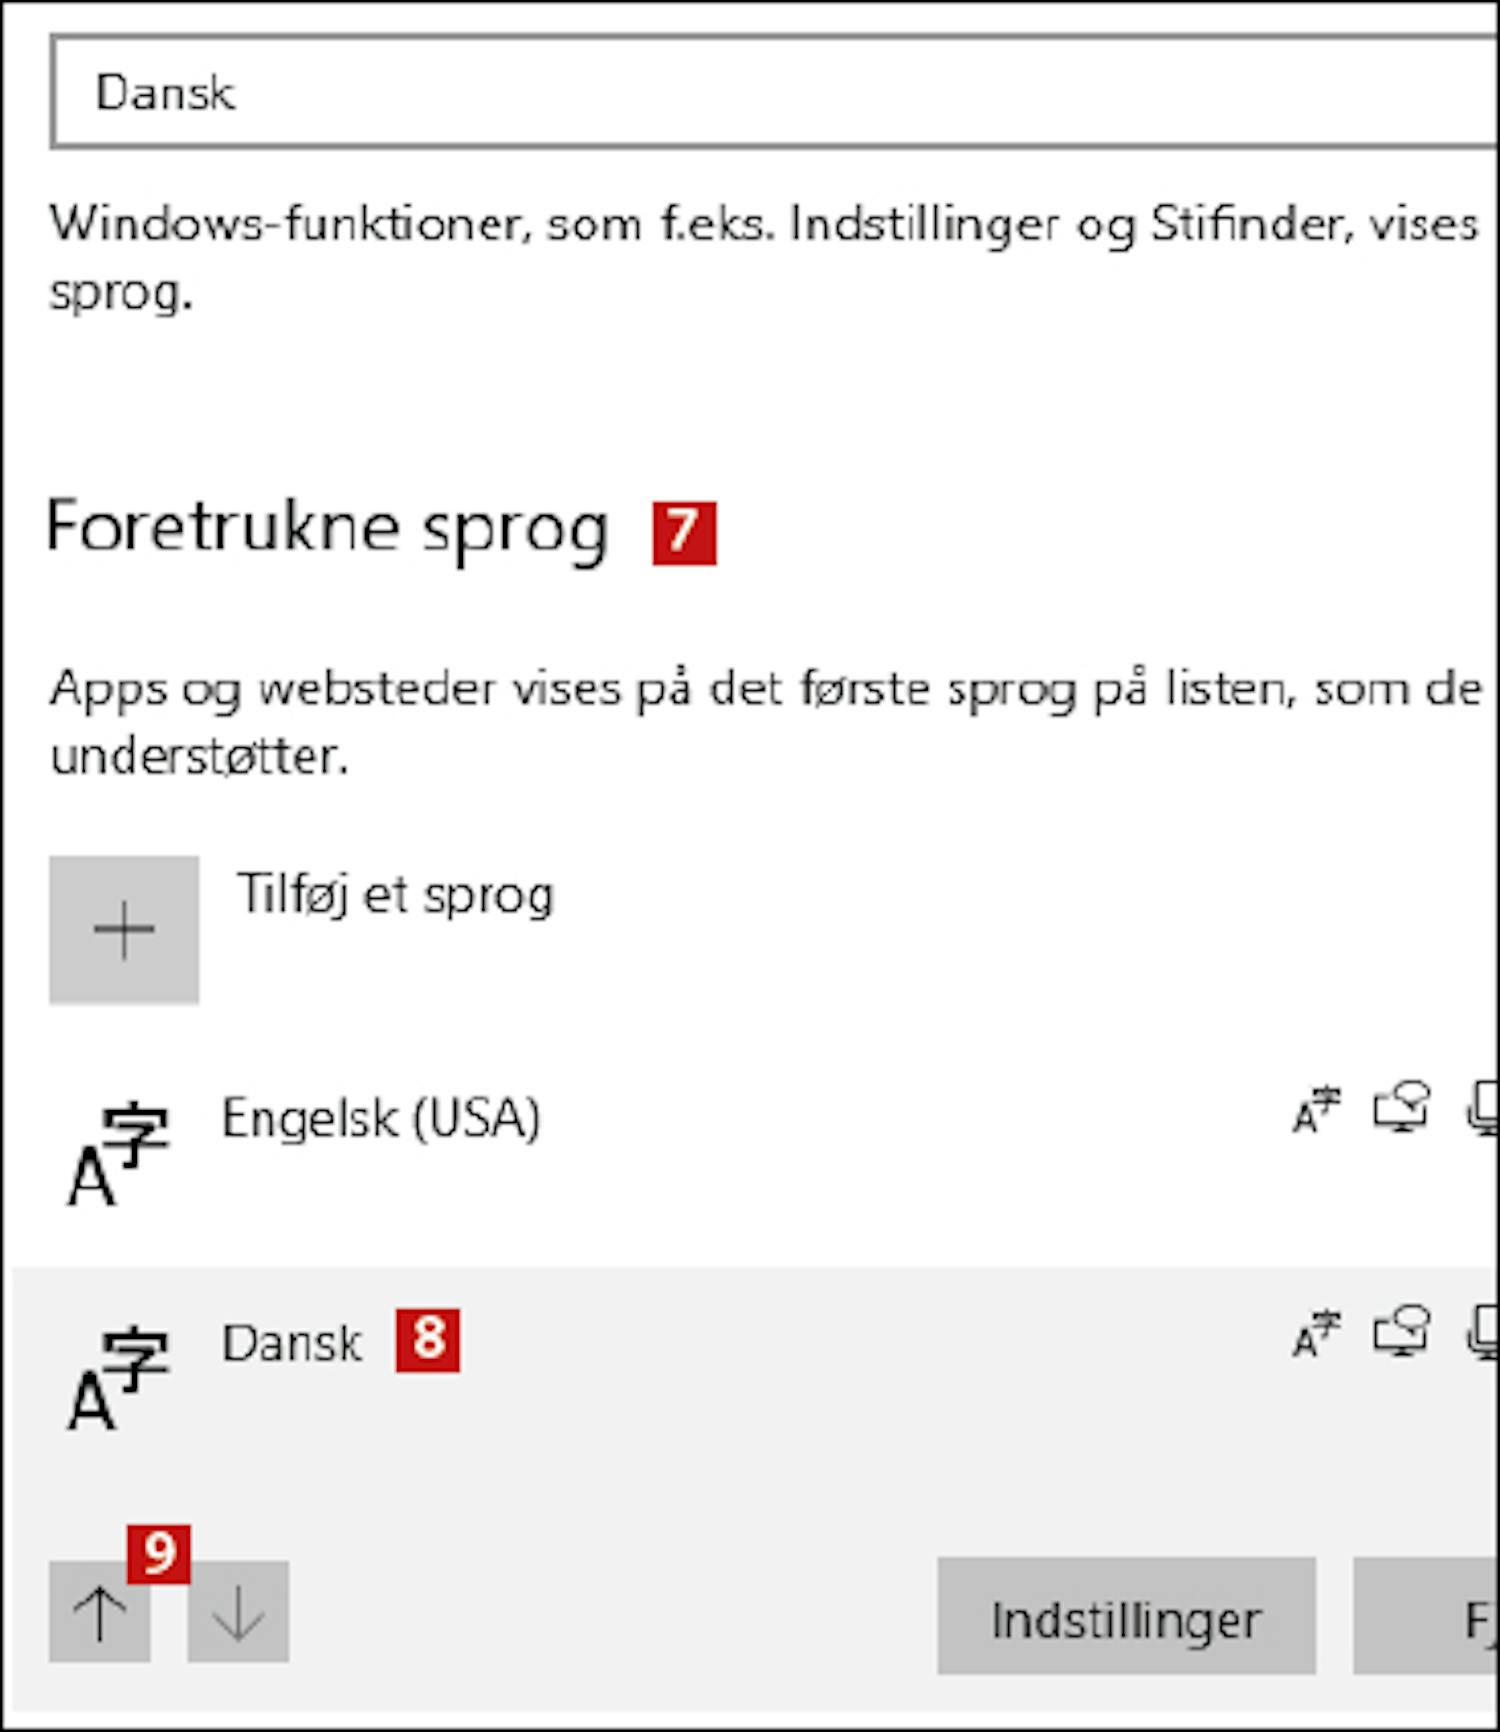1500x1732 pixels.
Task: Click the speech recognition icon in the Dansk row
Action: pos(1483,1333)
